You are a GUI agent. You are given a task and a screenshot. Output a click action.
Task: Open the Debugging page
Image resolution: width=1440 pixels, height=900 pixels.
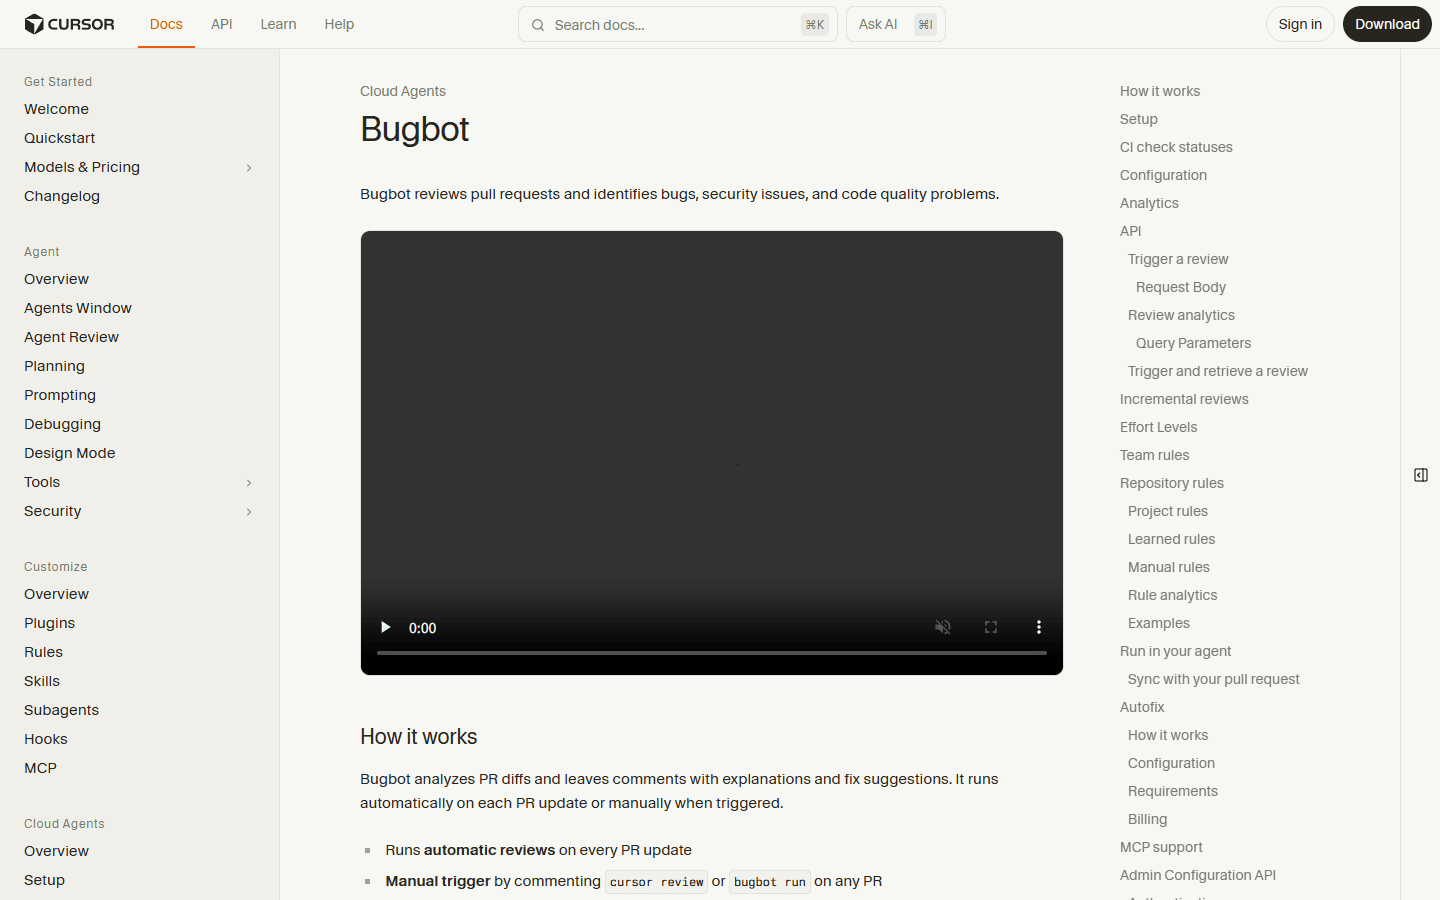(x=62, y=424)
